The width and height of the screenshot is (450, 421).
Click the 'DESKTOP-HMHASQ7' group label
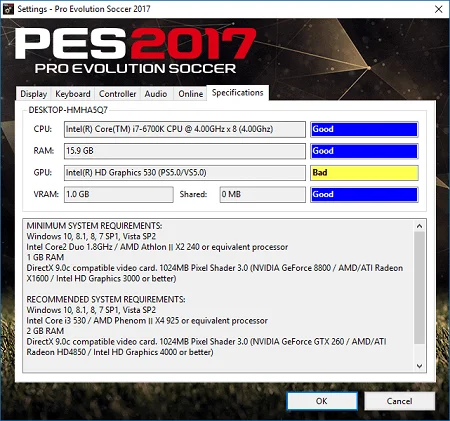[x=68, y=110]
